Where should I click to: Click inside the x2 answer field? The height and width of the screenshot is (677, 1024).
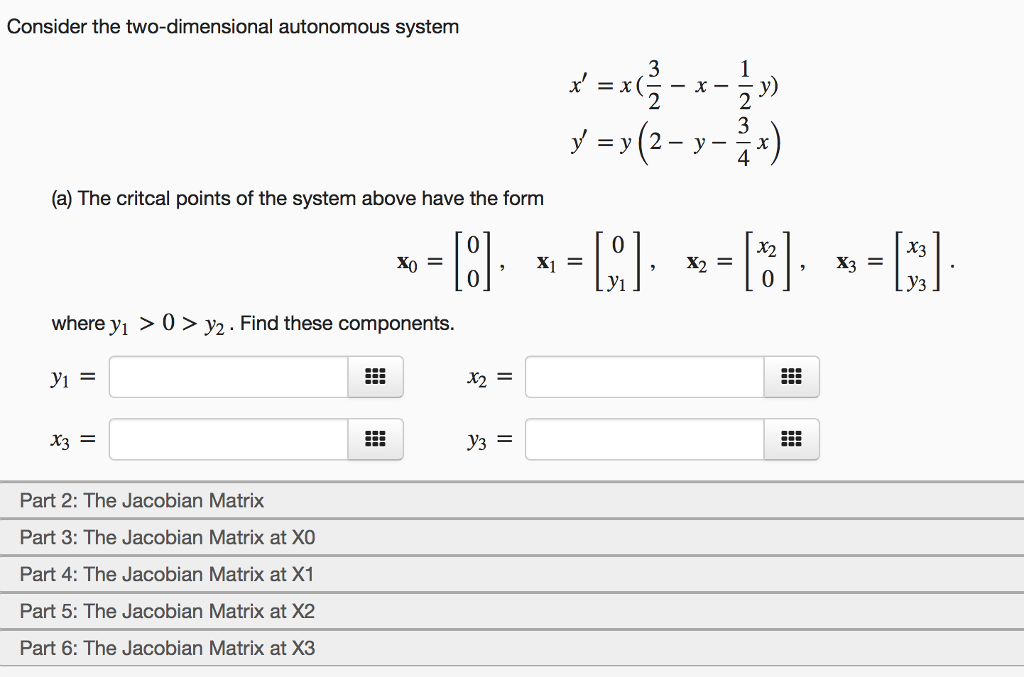(645, 377)
